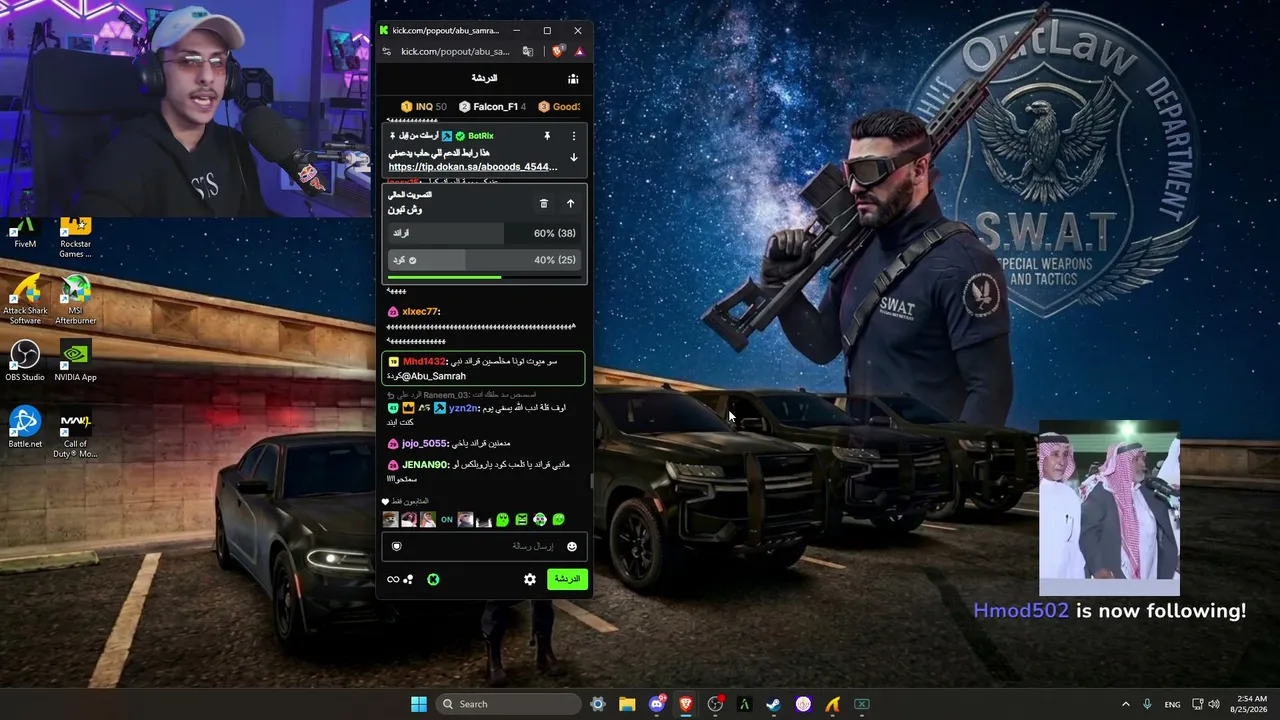Click the send message input field

point(484,546)
